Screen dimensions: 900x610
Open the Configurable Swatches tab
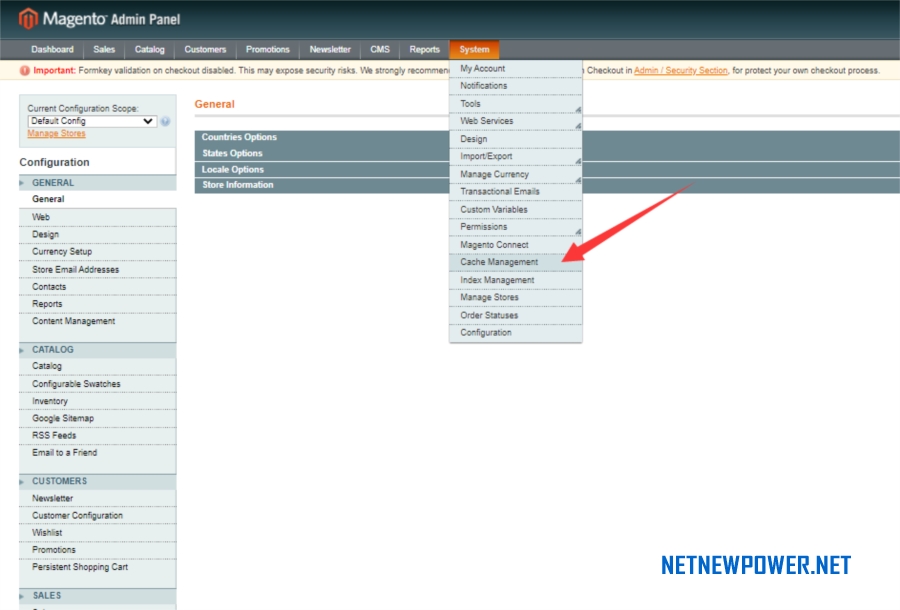coord(98,383)
